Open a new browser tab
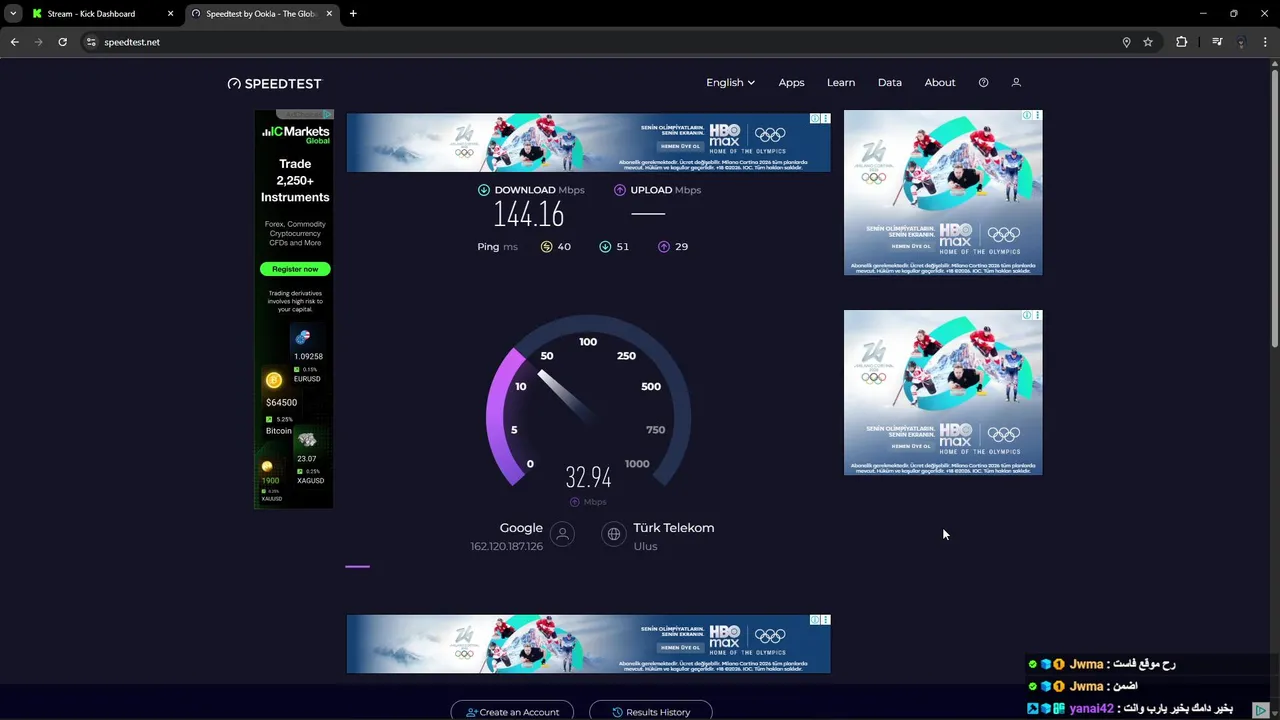Screen dimensions: 1280x720 click(x=353, y=14)
